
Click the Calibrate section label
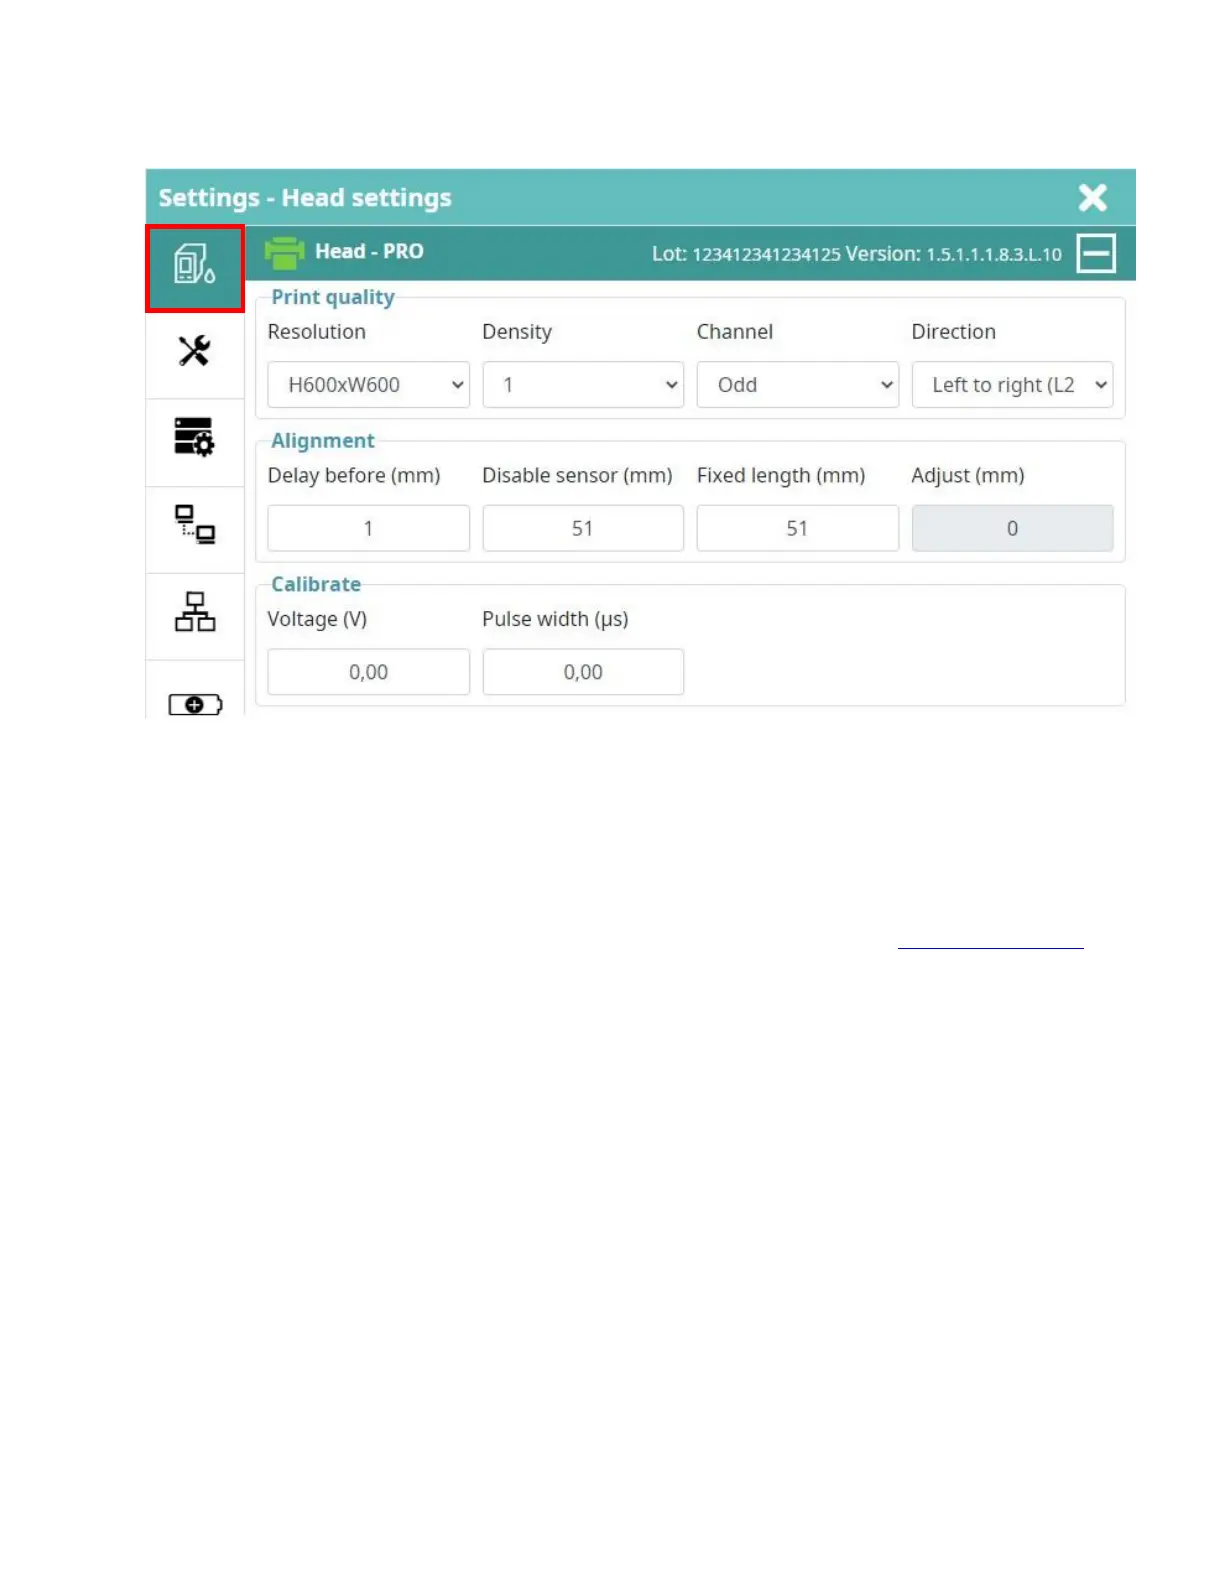pyautogui.click(x=316, y=584)
